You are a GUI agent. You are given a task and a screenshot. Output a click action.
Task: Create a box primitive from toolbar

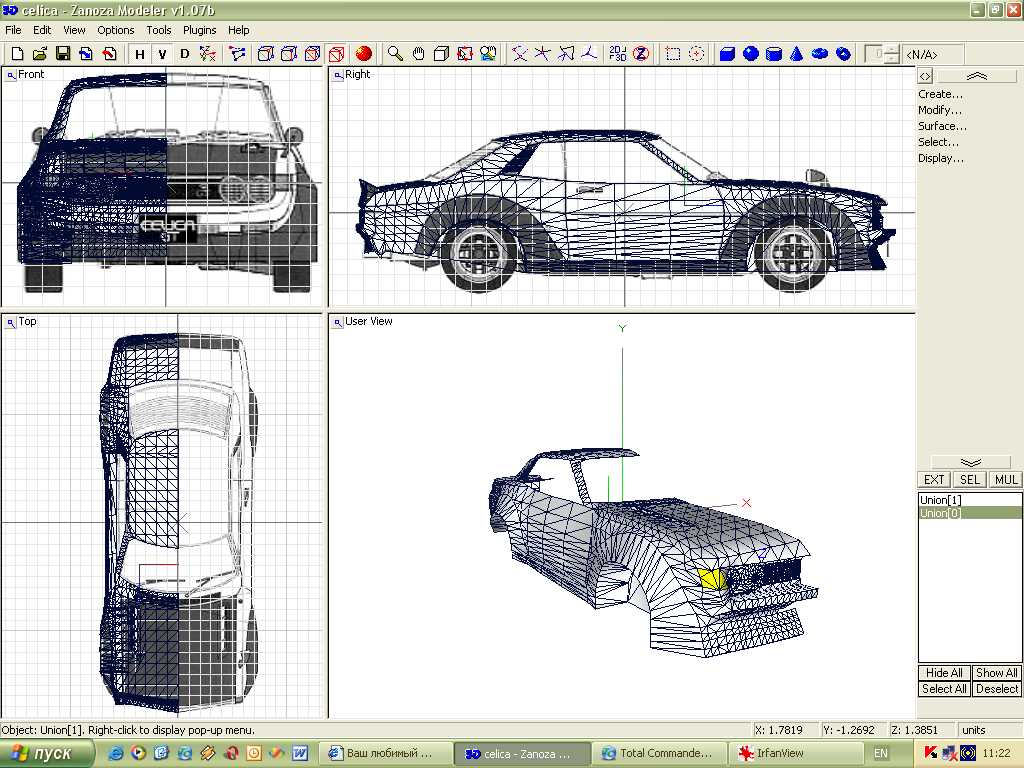(728, 54)
